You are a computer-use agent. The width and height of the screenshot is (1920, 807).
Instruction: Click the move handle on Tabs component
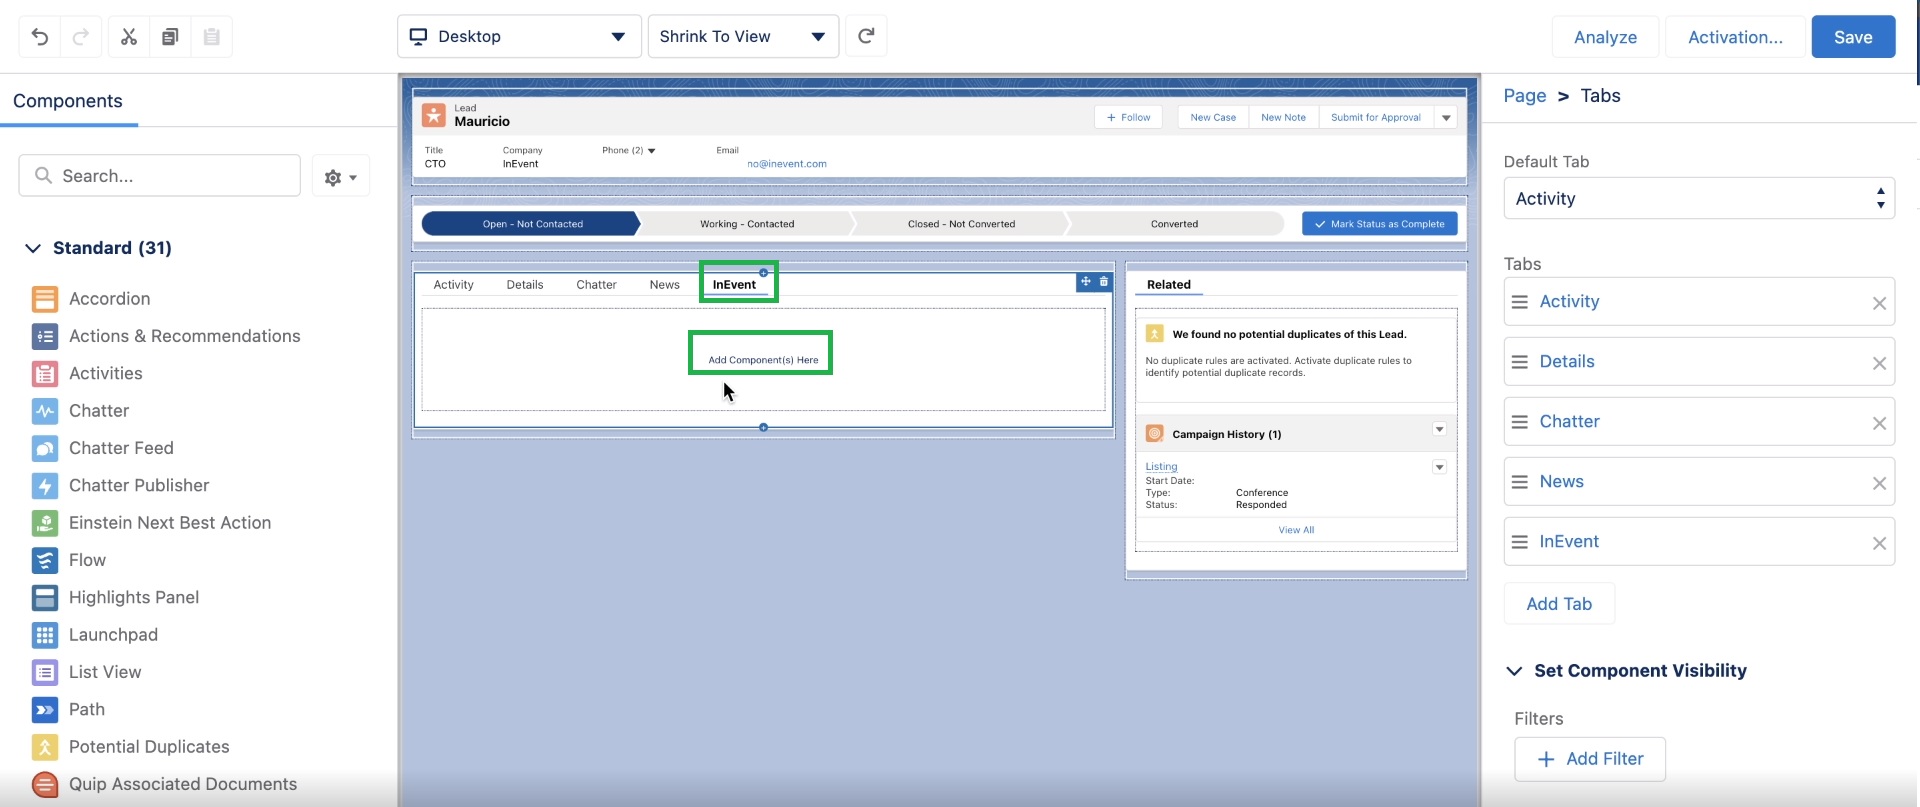click(x=1085, y=282)
